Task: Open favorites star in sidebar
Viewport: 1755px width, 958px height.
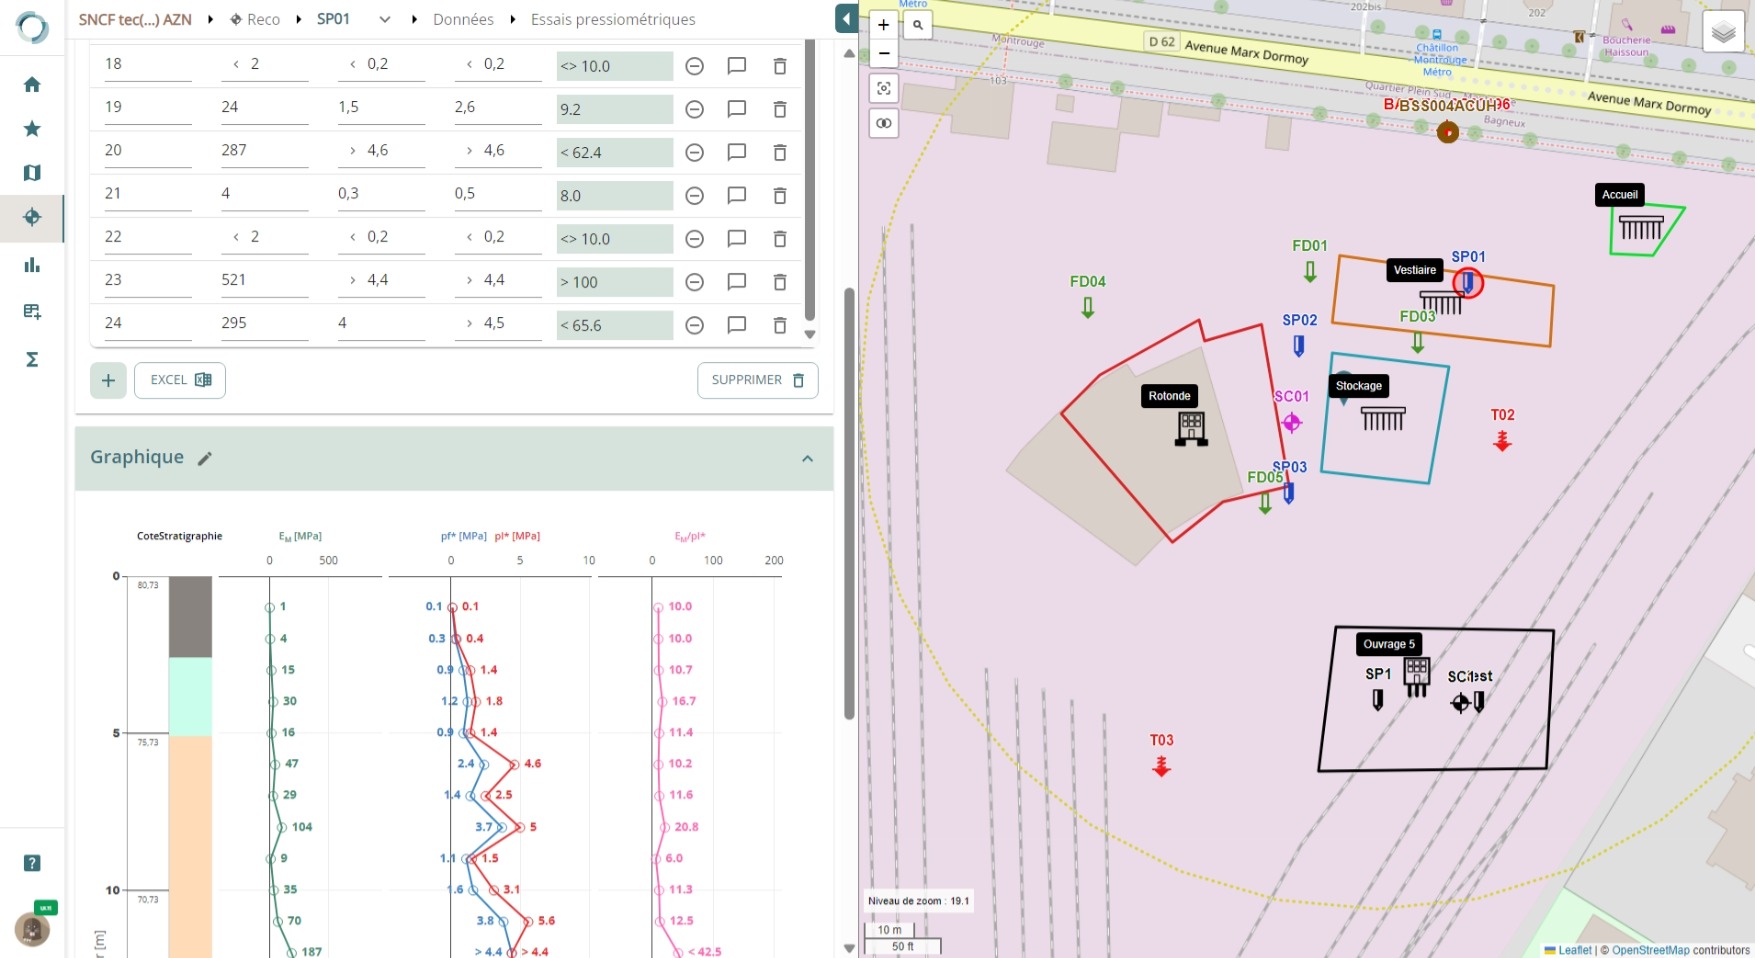Action: click(x=32, y=129)
